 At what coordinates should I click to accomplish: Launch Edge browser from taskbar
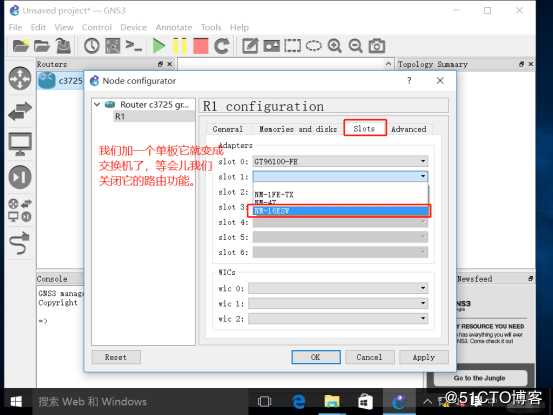pyautogui.click(x=298, y=402)
